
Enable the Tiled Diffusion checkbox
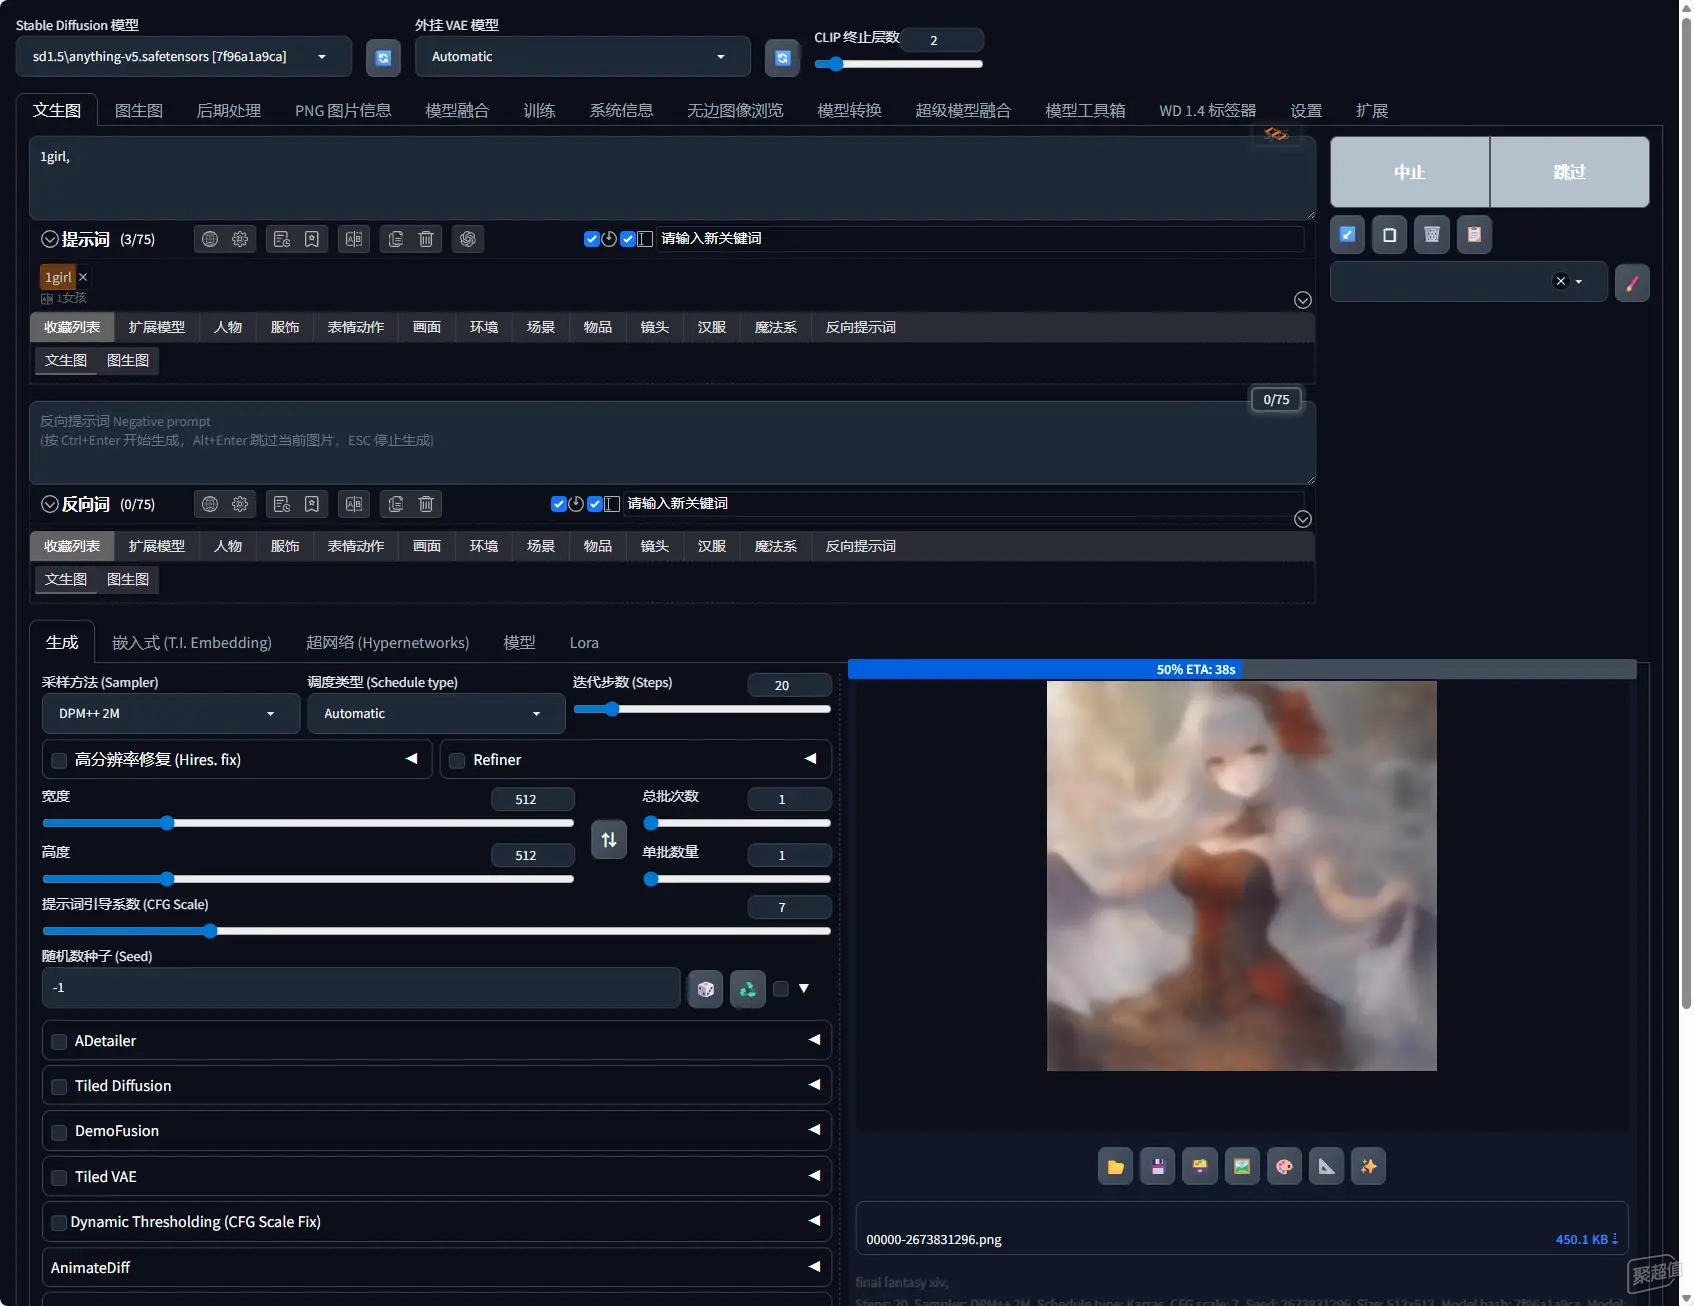coord(60,1087)
